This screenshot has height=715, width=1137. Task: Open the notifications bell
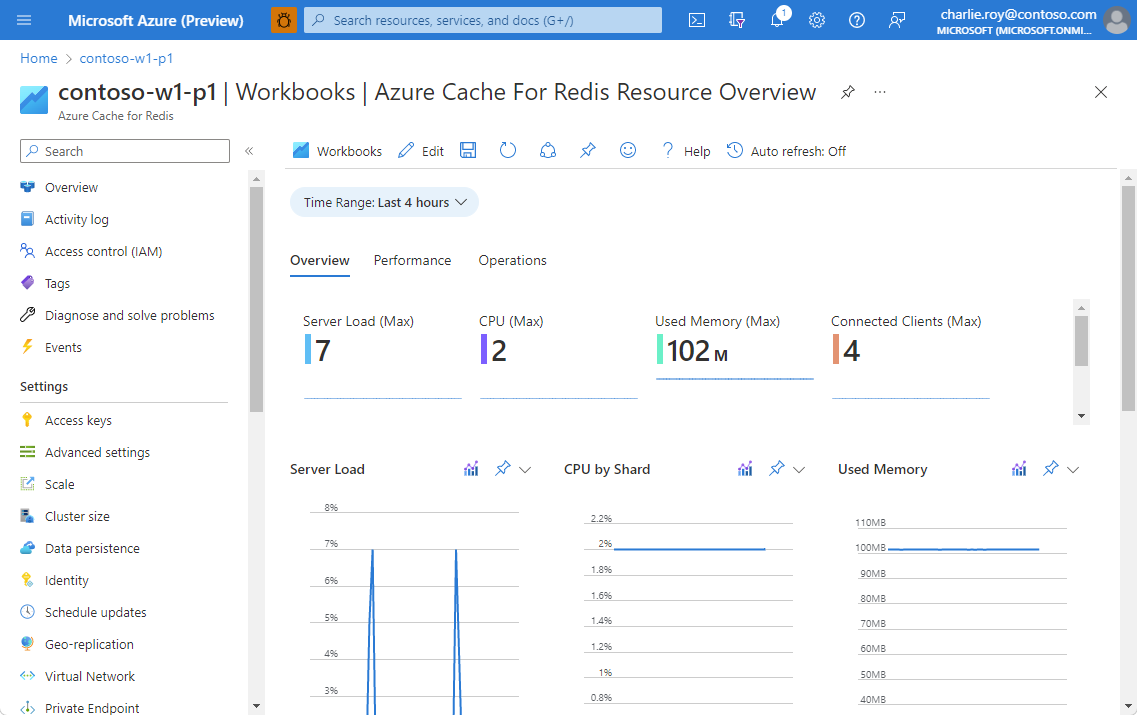(777, 20)
